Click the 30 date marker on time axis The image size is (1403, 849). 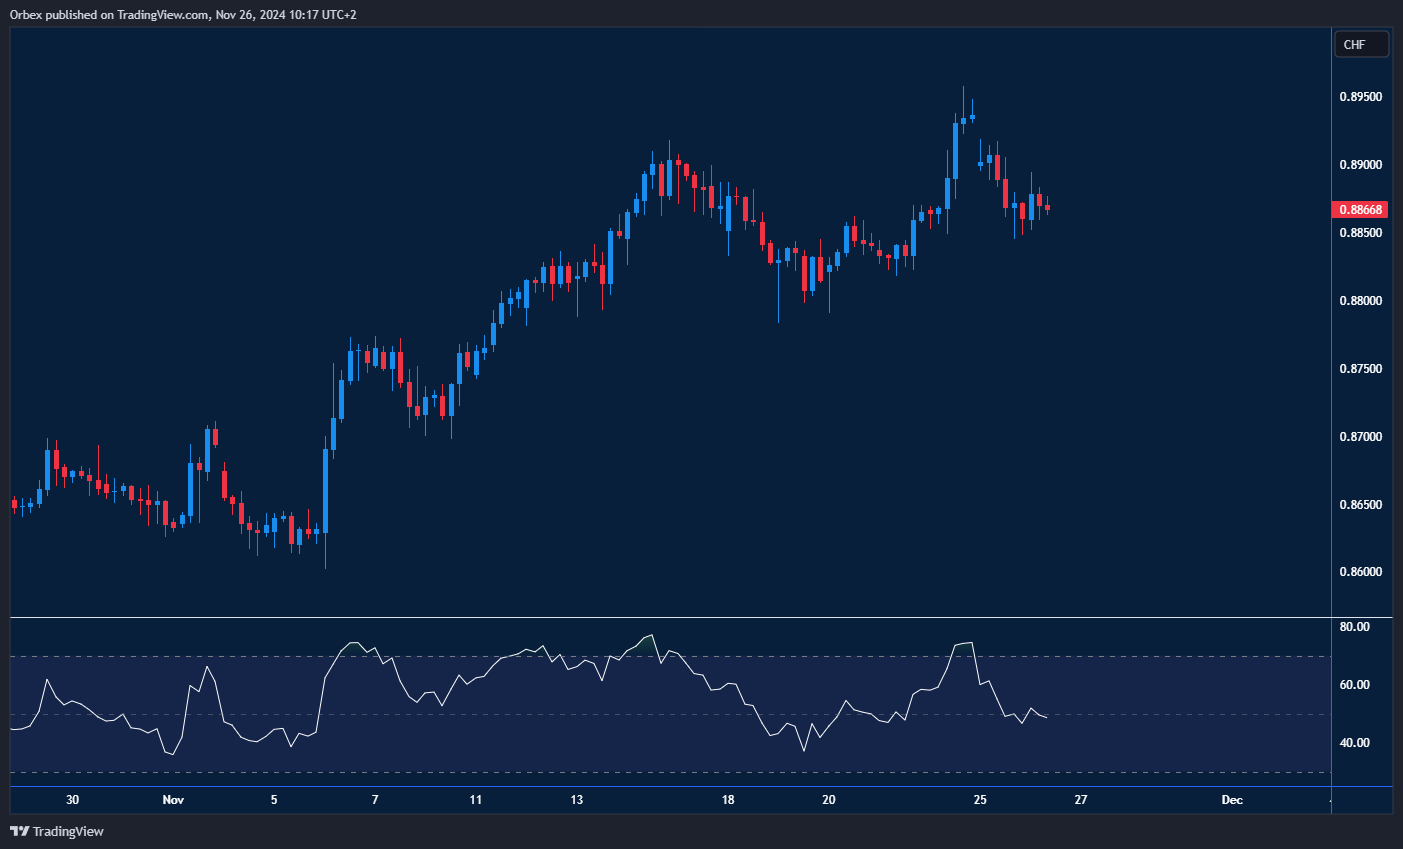coord(72,800)
